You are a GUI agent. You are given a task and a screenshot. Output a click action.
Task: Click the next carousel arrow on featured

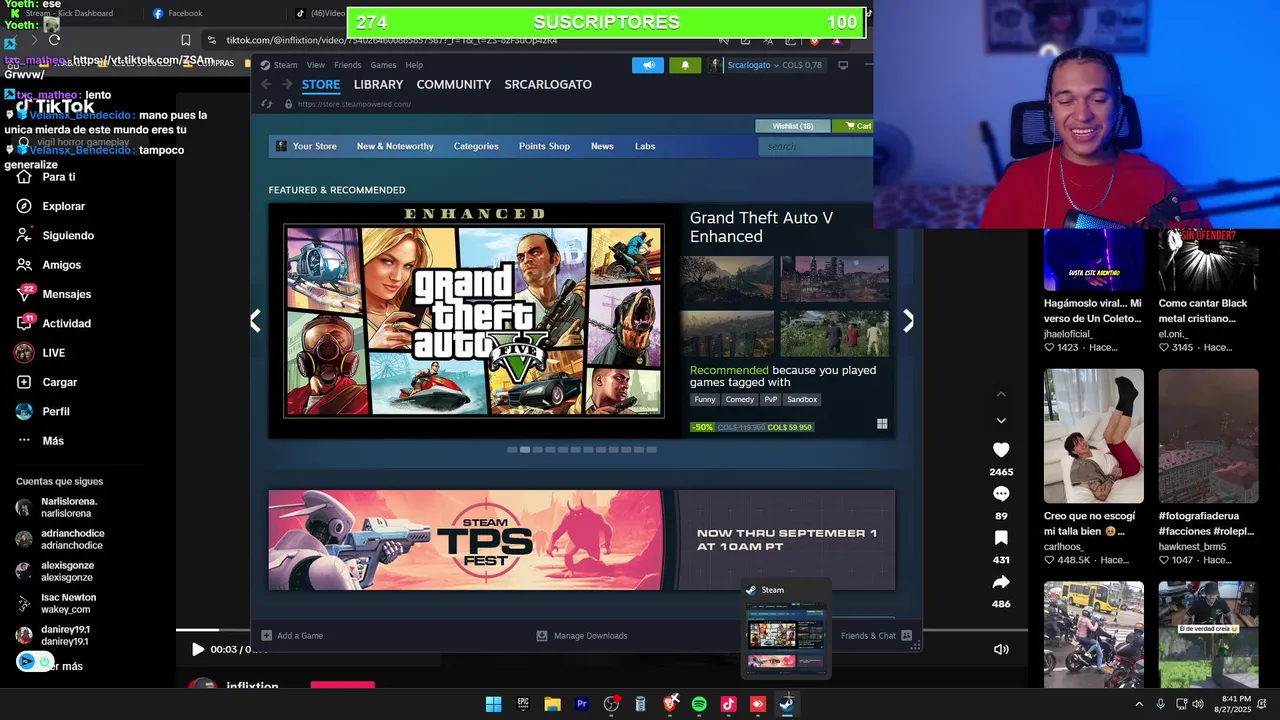click(x=908, y=320)
